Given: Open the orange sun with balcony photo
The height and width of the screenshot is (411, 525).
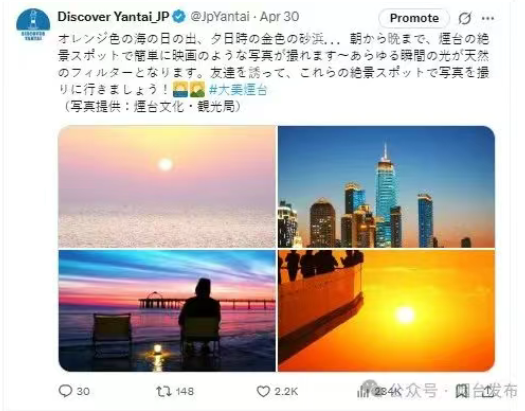Looking at the screenshot, I should tap(386, 311).
